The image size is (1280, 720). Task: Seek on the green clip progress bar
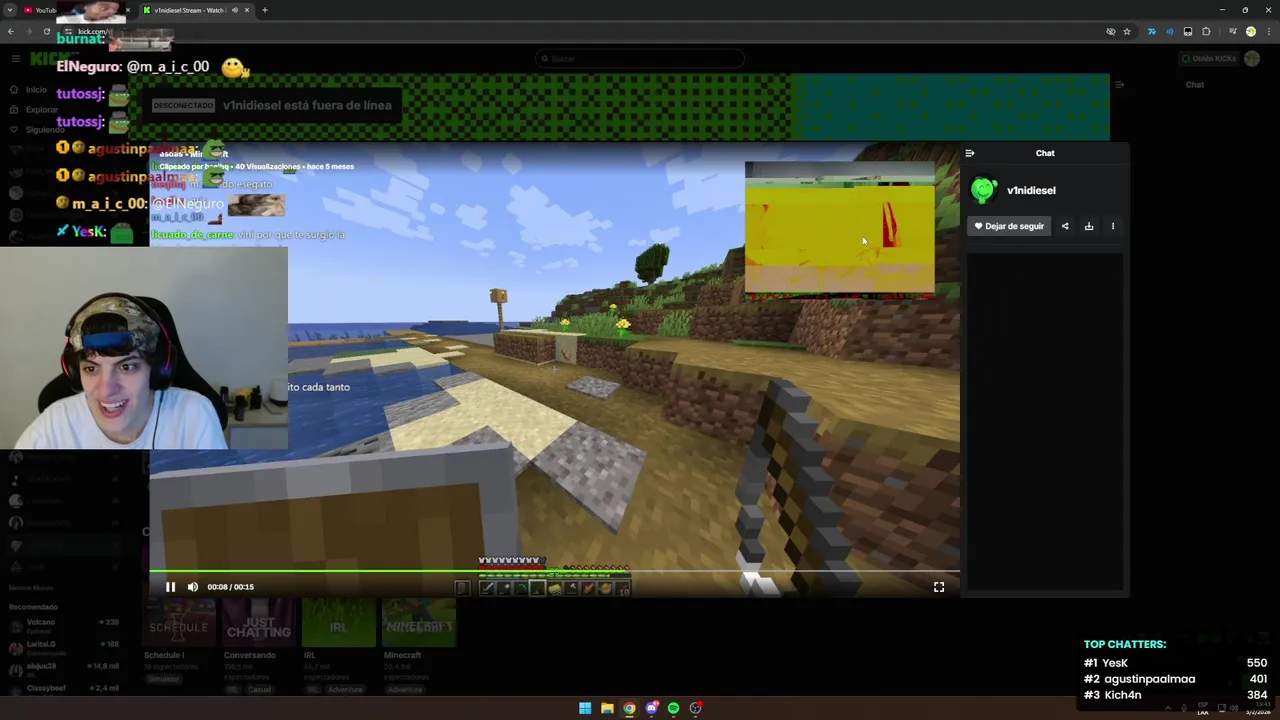pos(554,571)
